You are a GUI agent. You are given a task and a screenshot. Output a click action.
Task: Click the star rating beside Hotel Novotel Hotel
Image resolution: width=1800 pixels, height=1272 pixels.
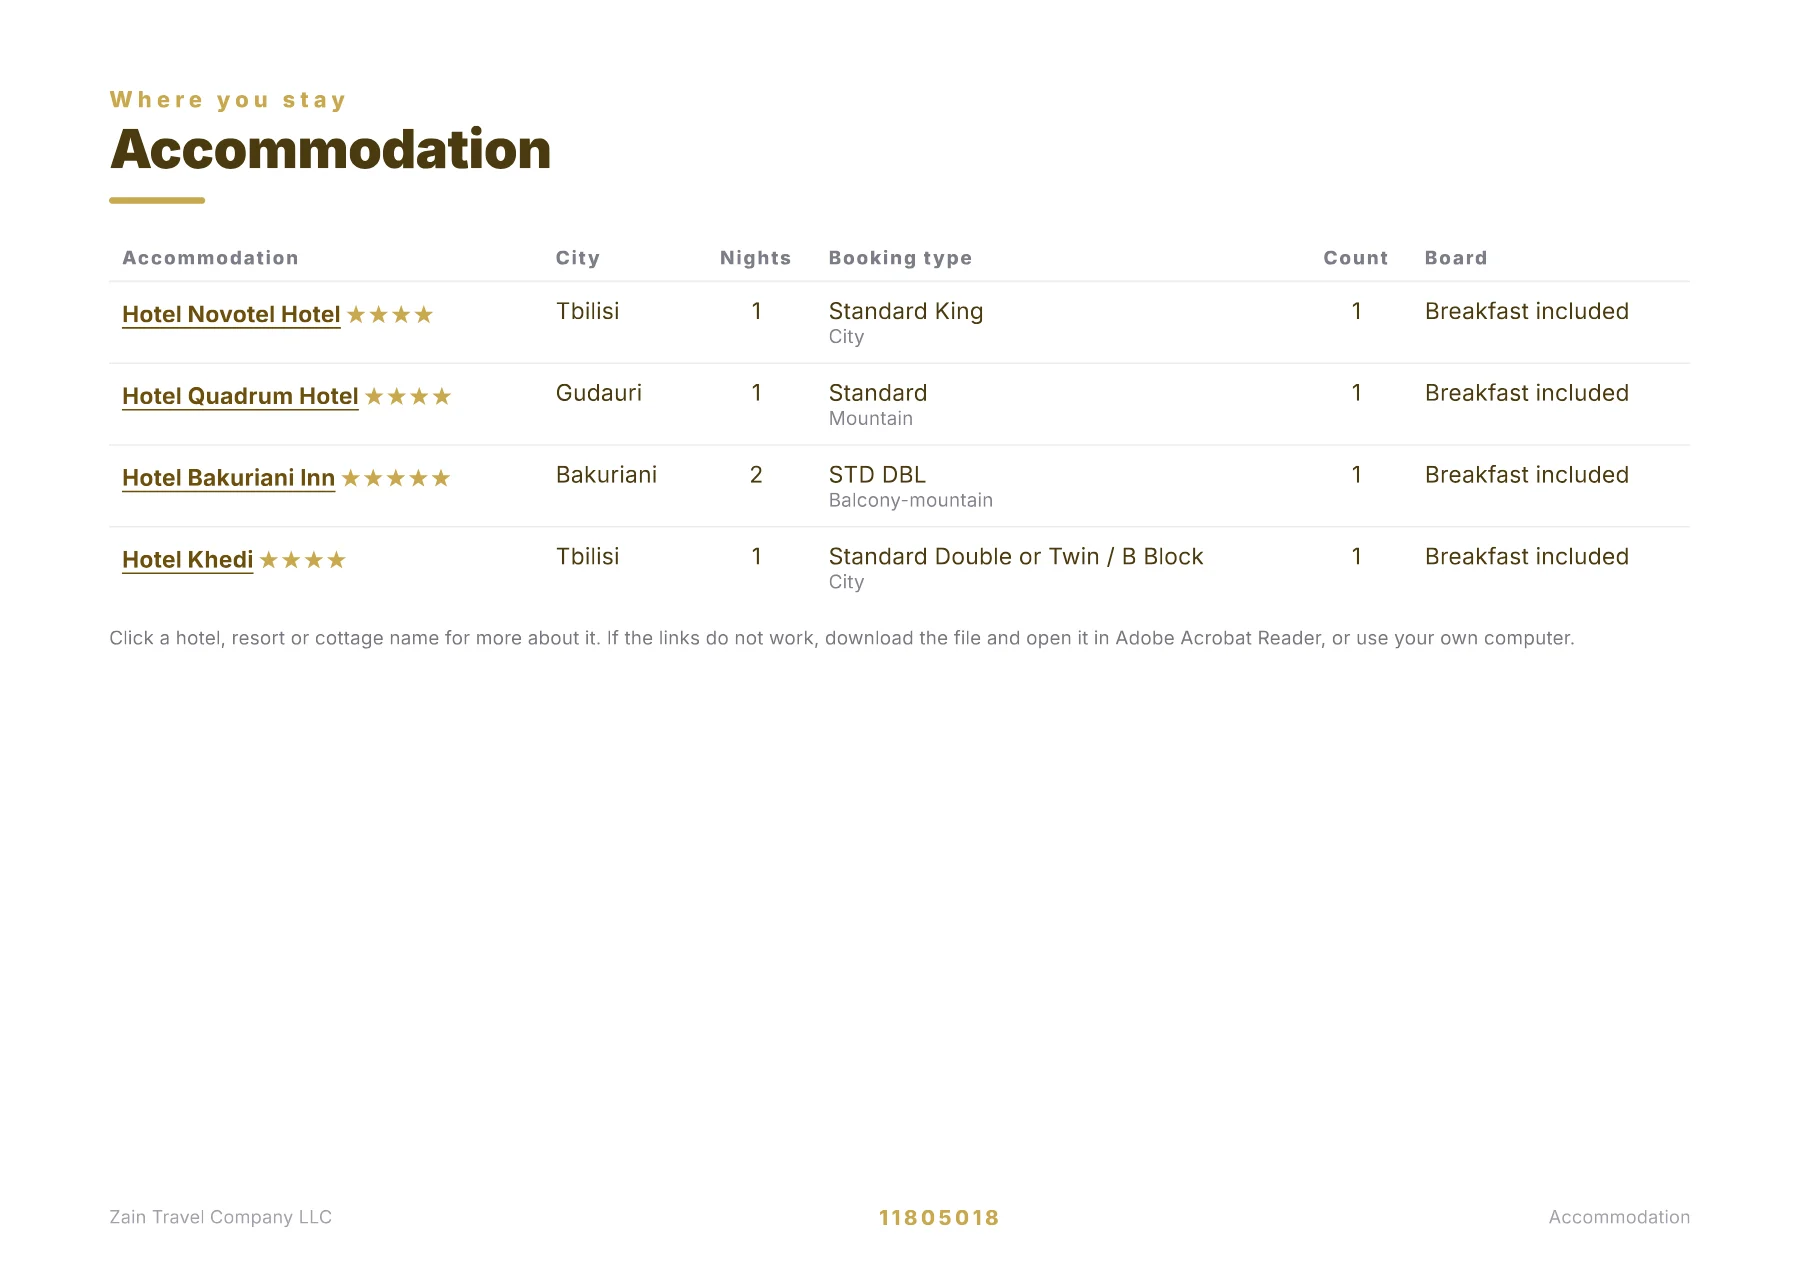(x=390, y=315)
